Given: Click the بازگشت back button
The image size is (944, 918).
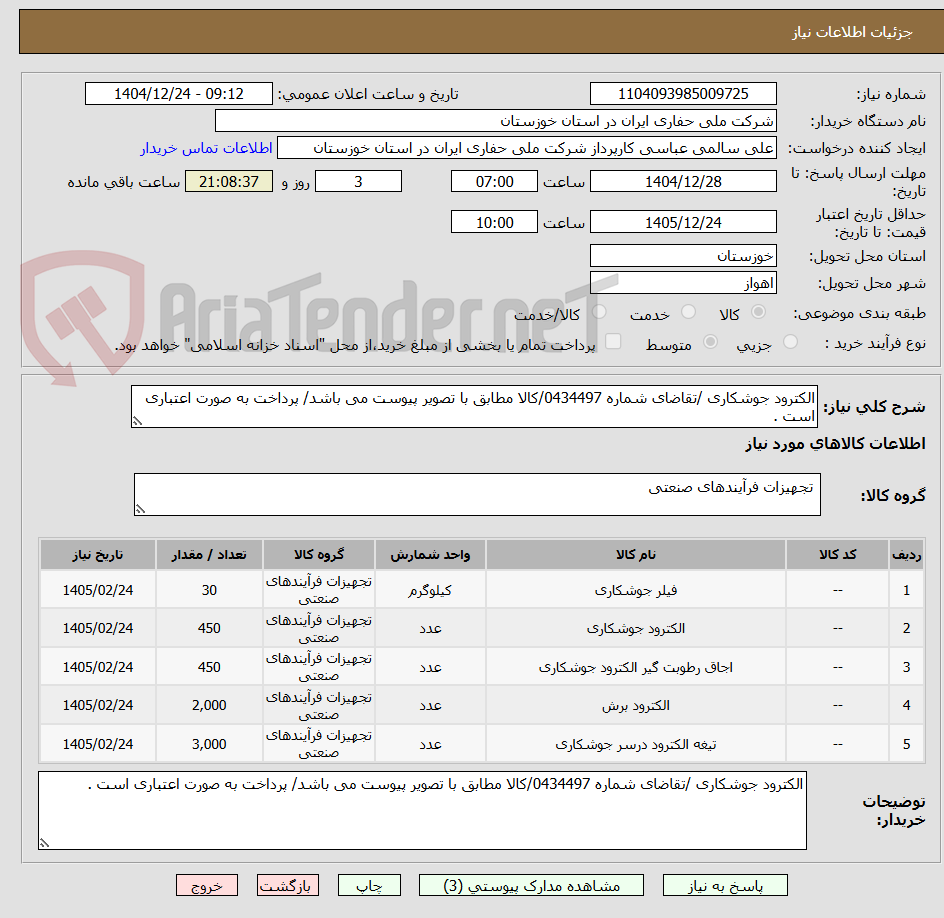Looking at the screenshot, I should (288, 885).
